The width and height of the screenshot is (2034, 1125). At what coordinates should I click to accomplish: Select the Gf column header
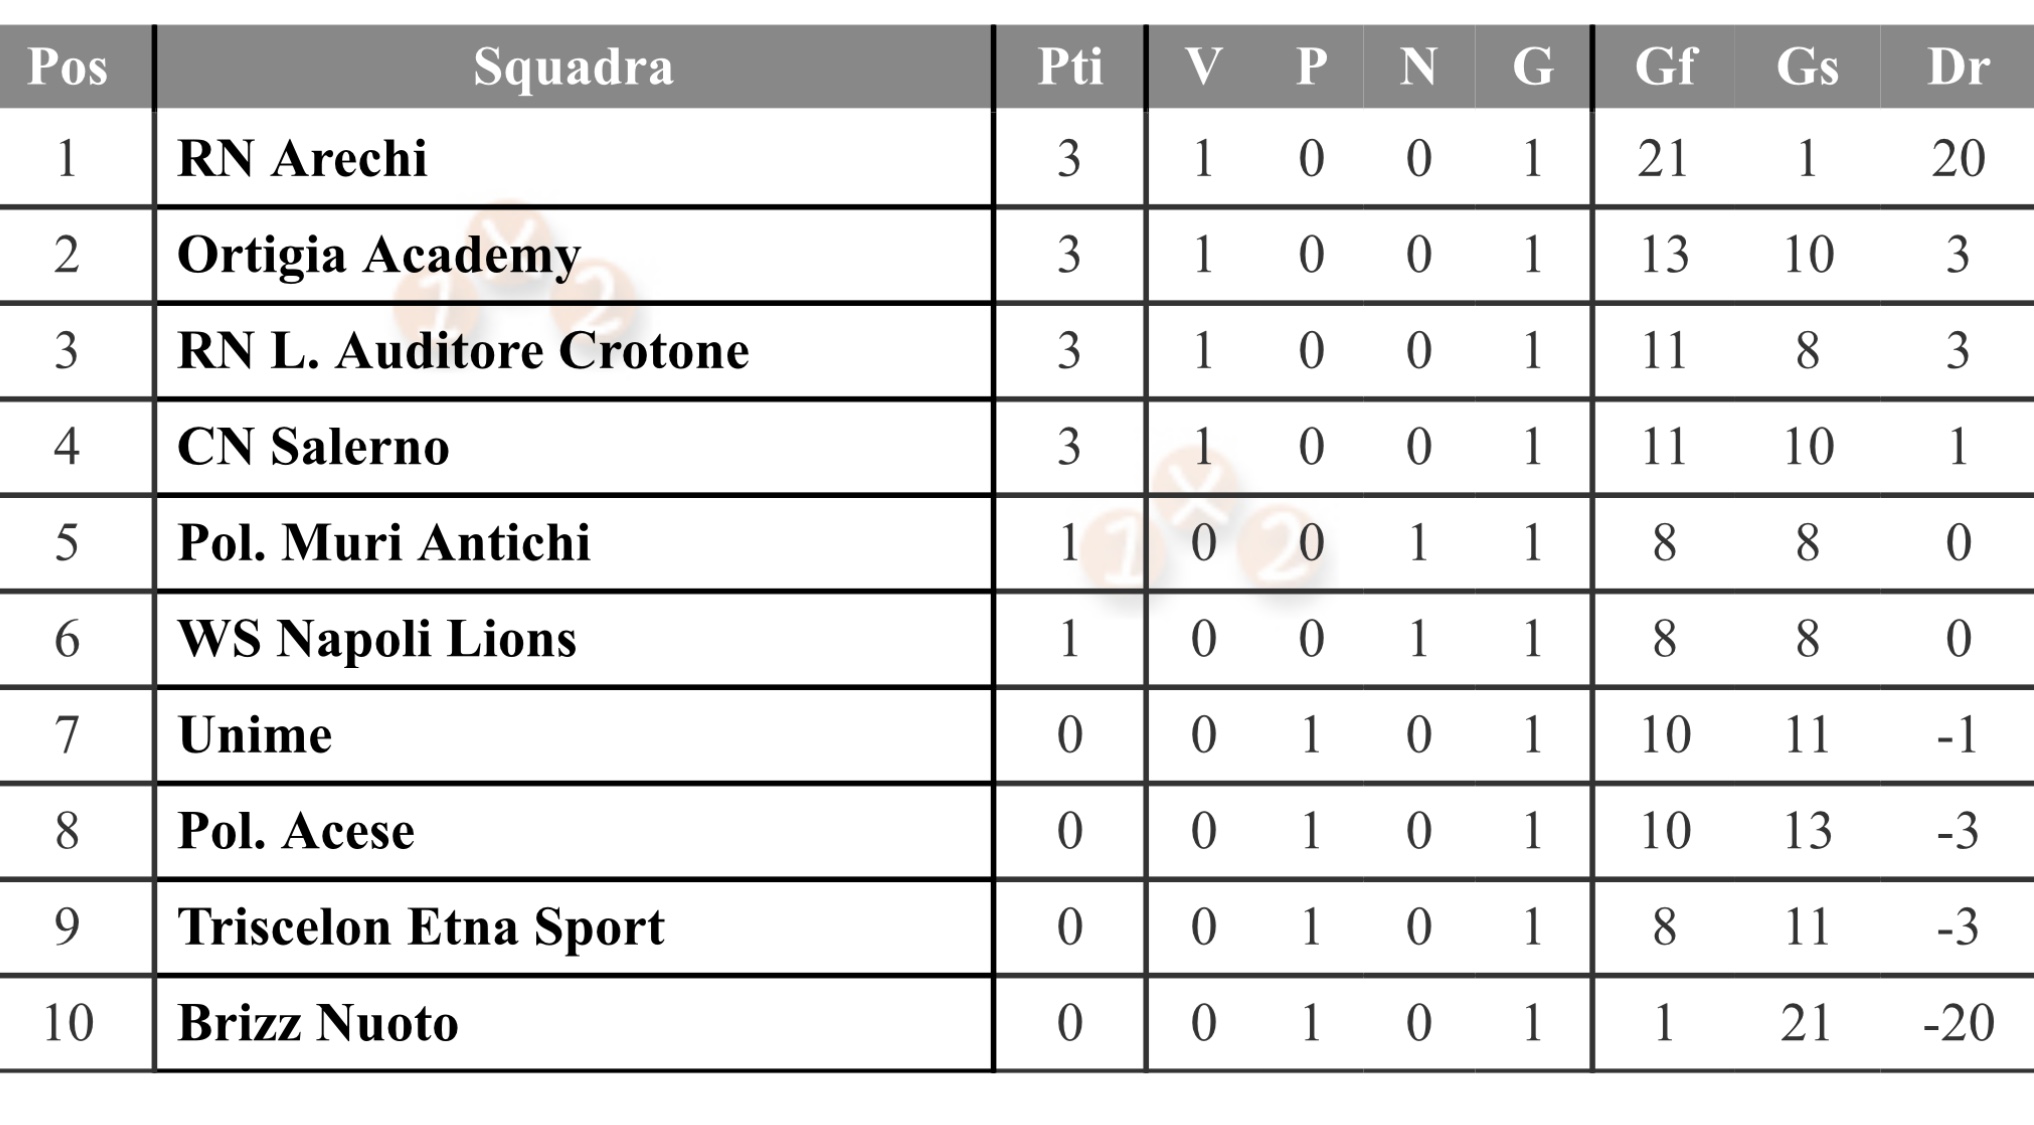(x=1665, y=67)
